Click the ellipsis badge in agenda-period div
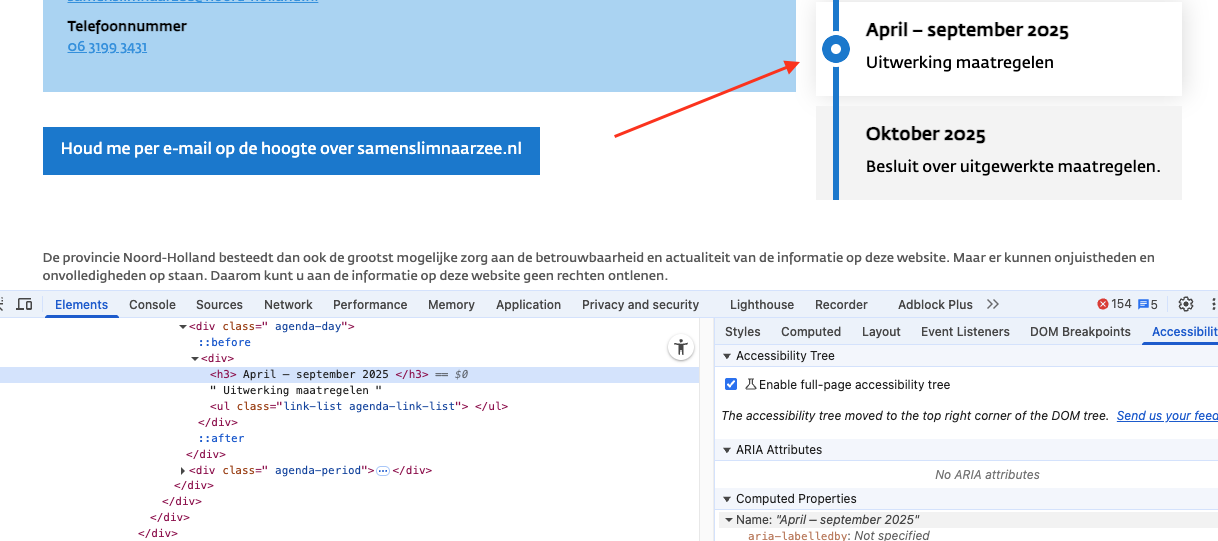 point(382,470)
